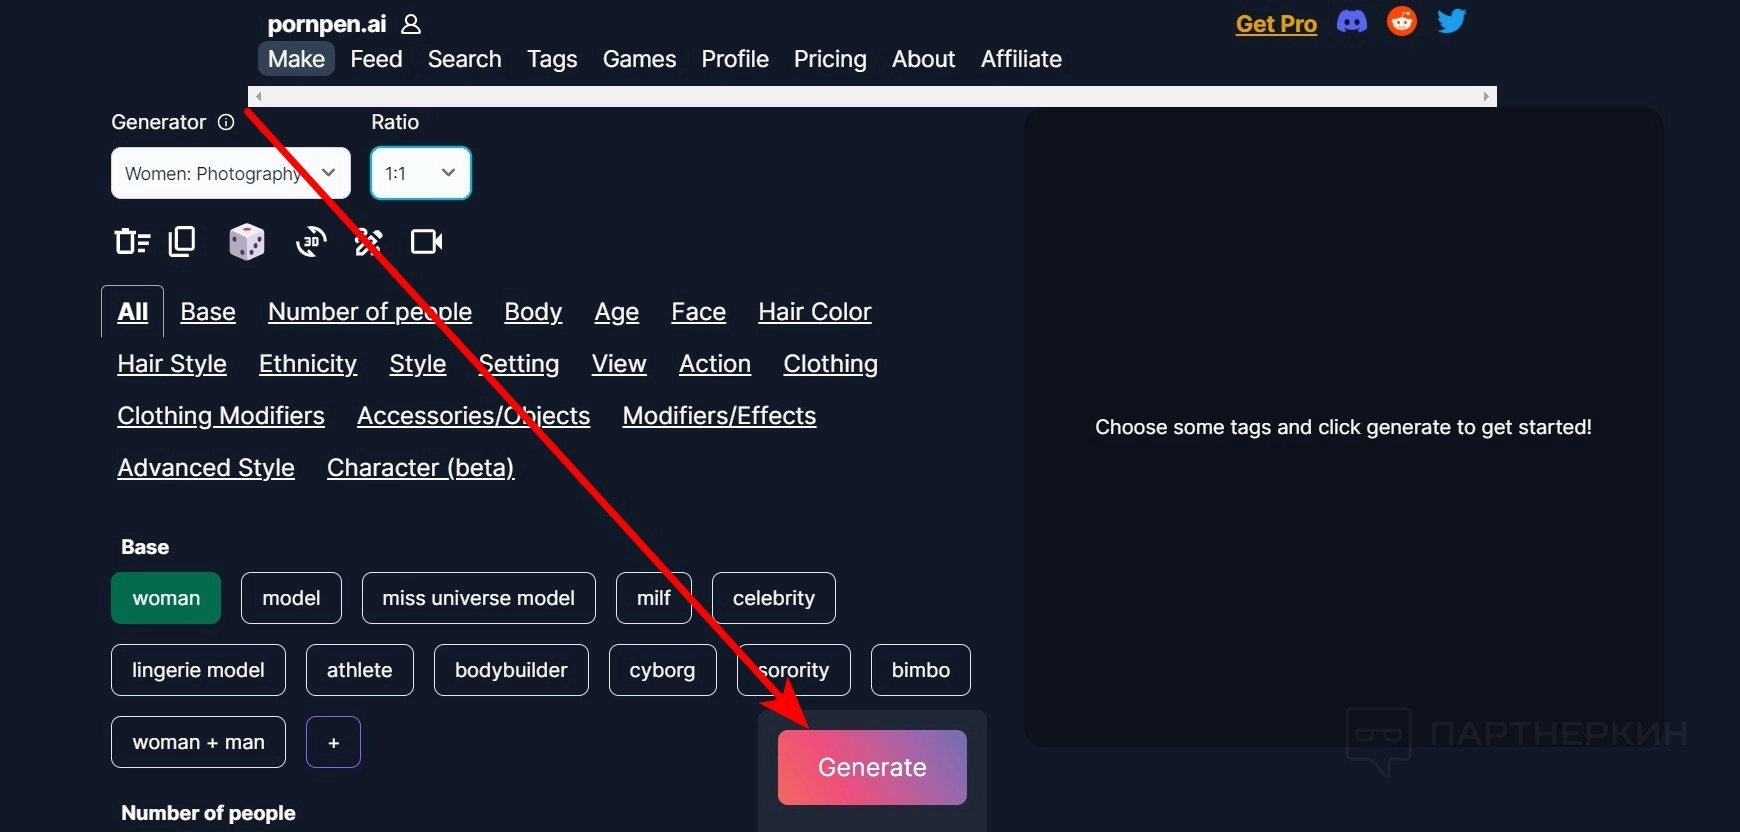The height and width of the screenshot is (832, 1740).
Task: Go to the Feed menu item
Action: coord(376,59)
